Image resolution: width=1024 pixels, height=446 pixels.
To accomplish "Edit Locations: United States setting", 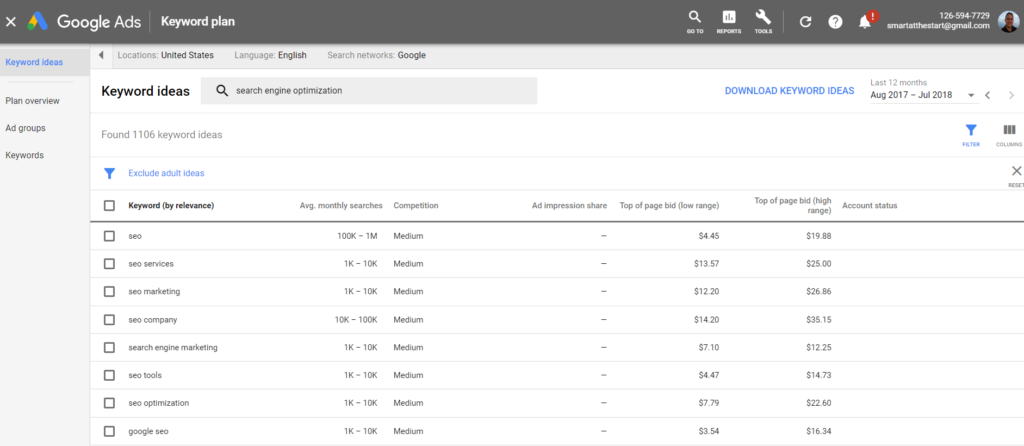I will tap(165, 56).
